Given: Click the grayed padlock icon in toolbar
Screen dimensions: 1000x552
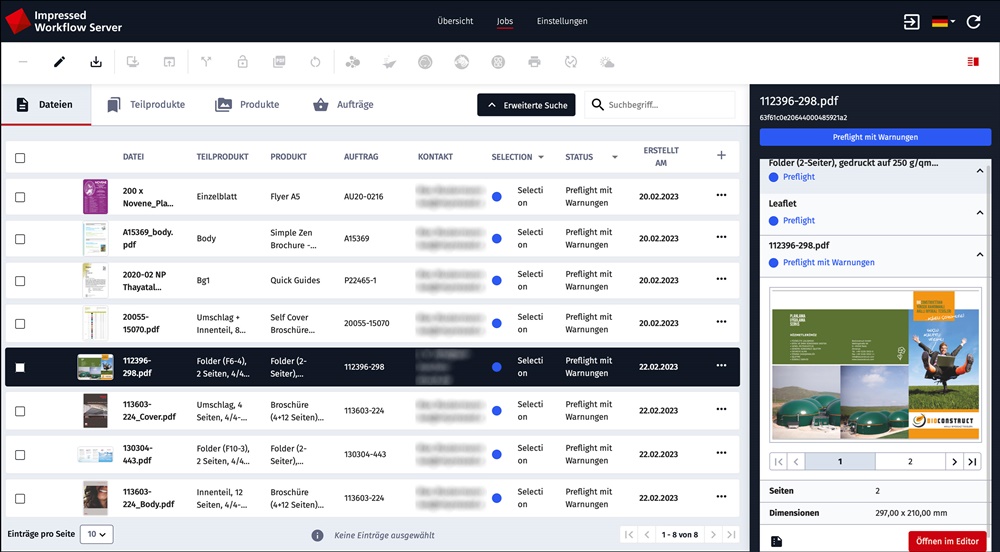Looking at the screenshot, I should (x=242, y=62).
